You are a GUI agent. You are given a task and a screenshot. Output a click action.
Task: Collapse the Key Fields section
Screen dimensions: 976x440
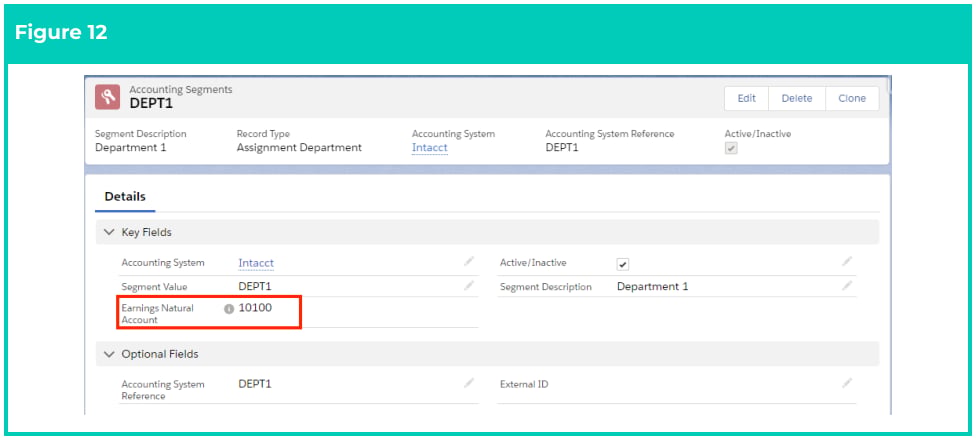110,232
